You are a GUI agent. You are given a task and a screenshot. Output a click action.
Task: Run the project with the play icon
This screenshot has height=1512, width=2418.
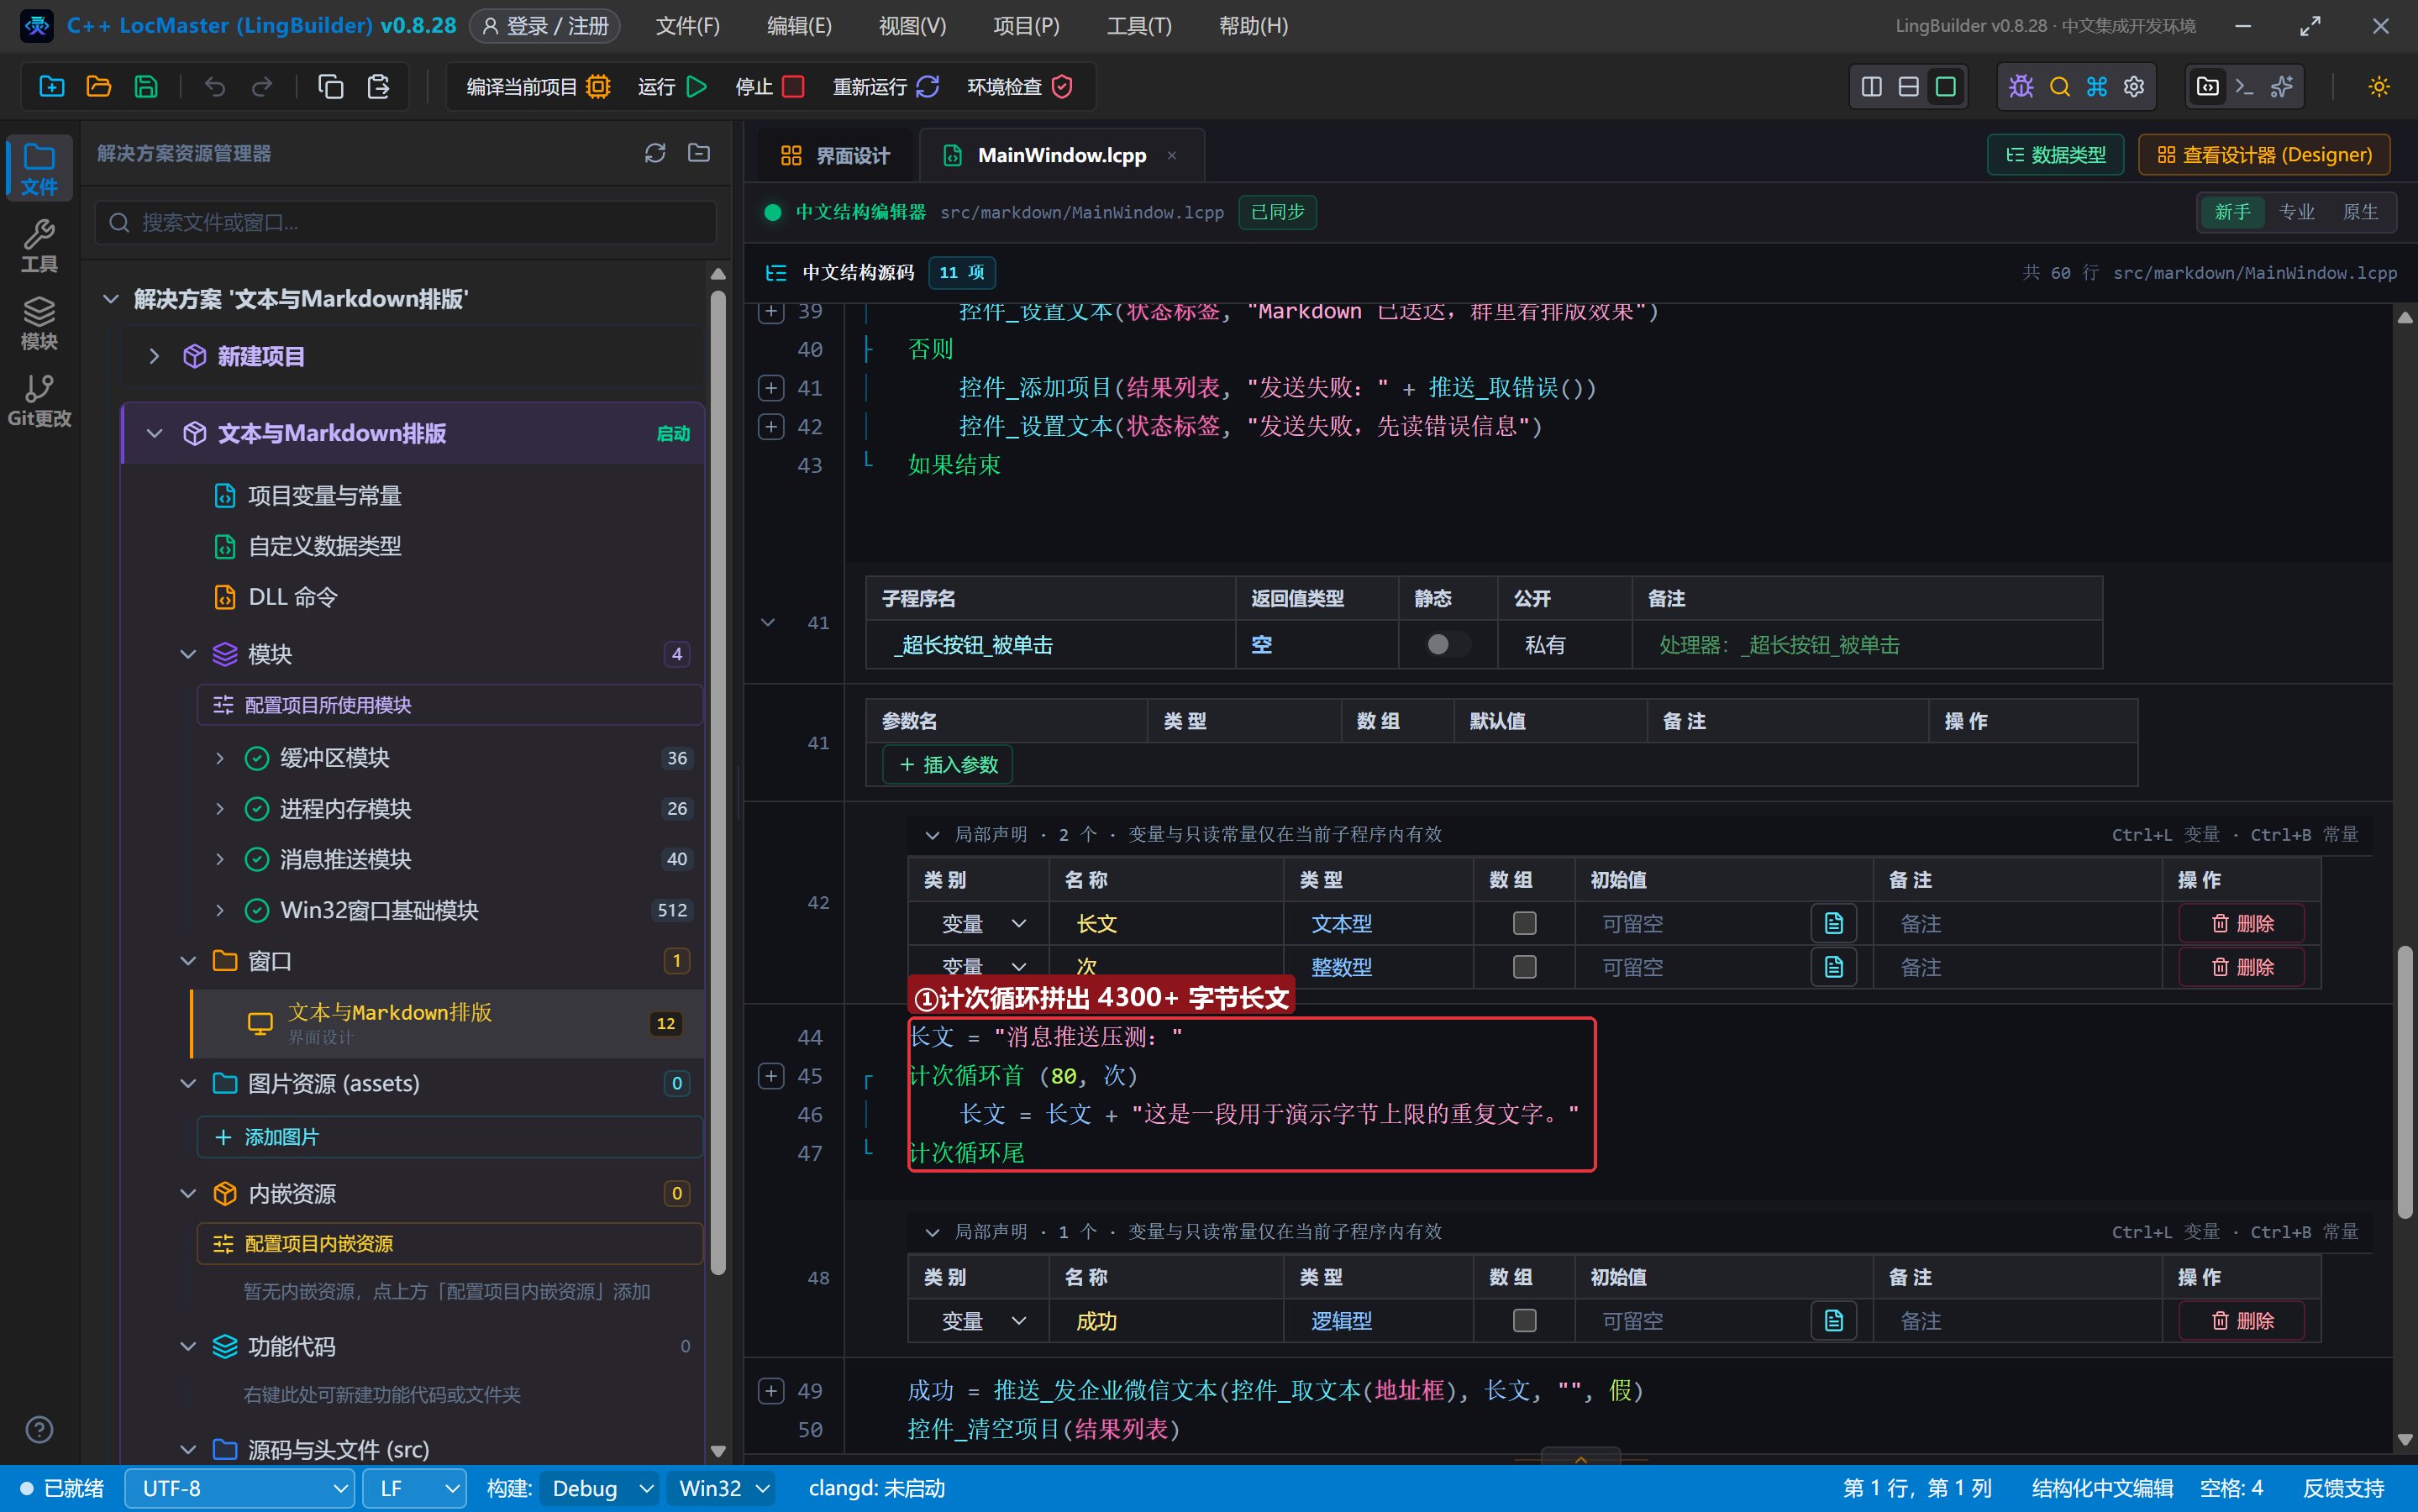[x=697, y=87]
